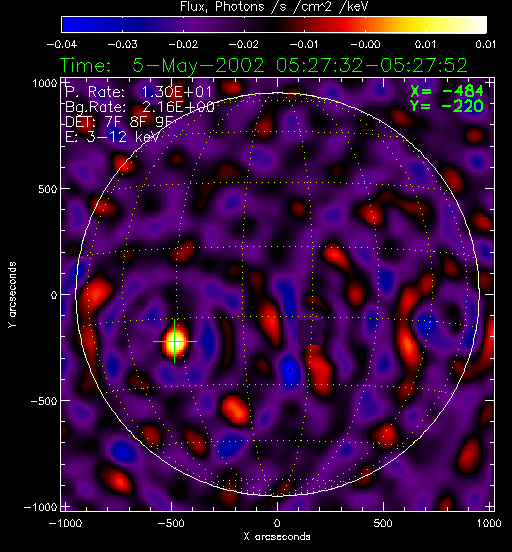Click the P. Rate 1.30E+01 text
Screen dimensions: 512x552
[138, 92]
